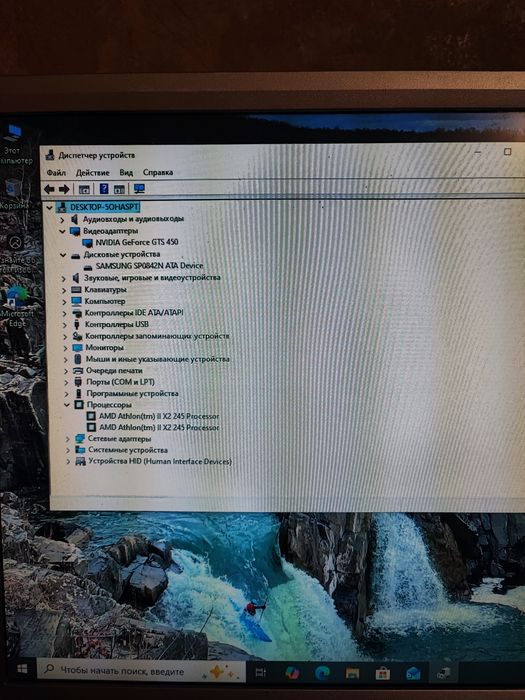Select the Сетевые адаптеры label
525x700 pixels.
click(119, 439)
